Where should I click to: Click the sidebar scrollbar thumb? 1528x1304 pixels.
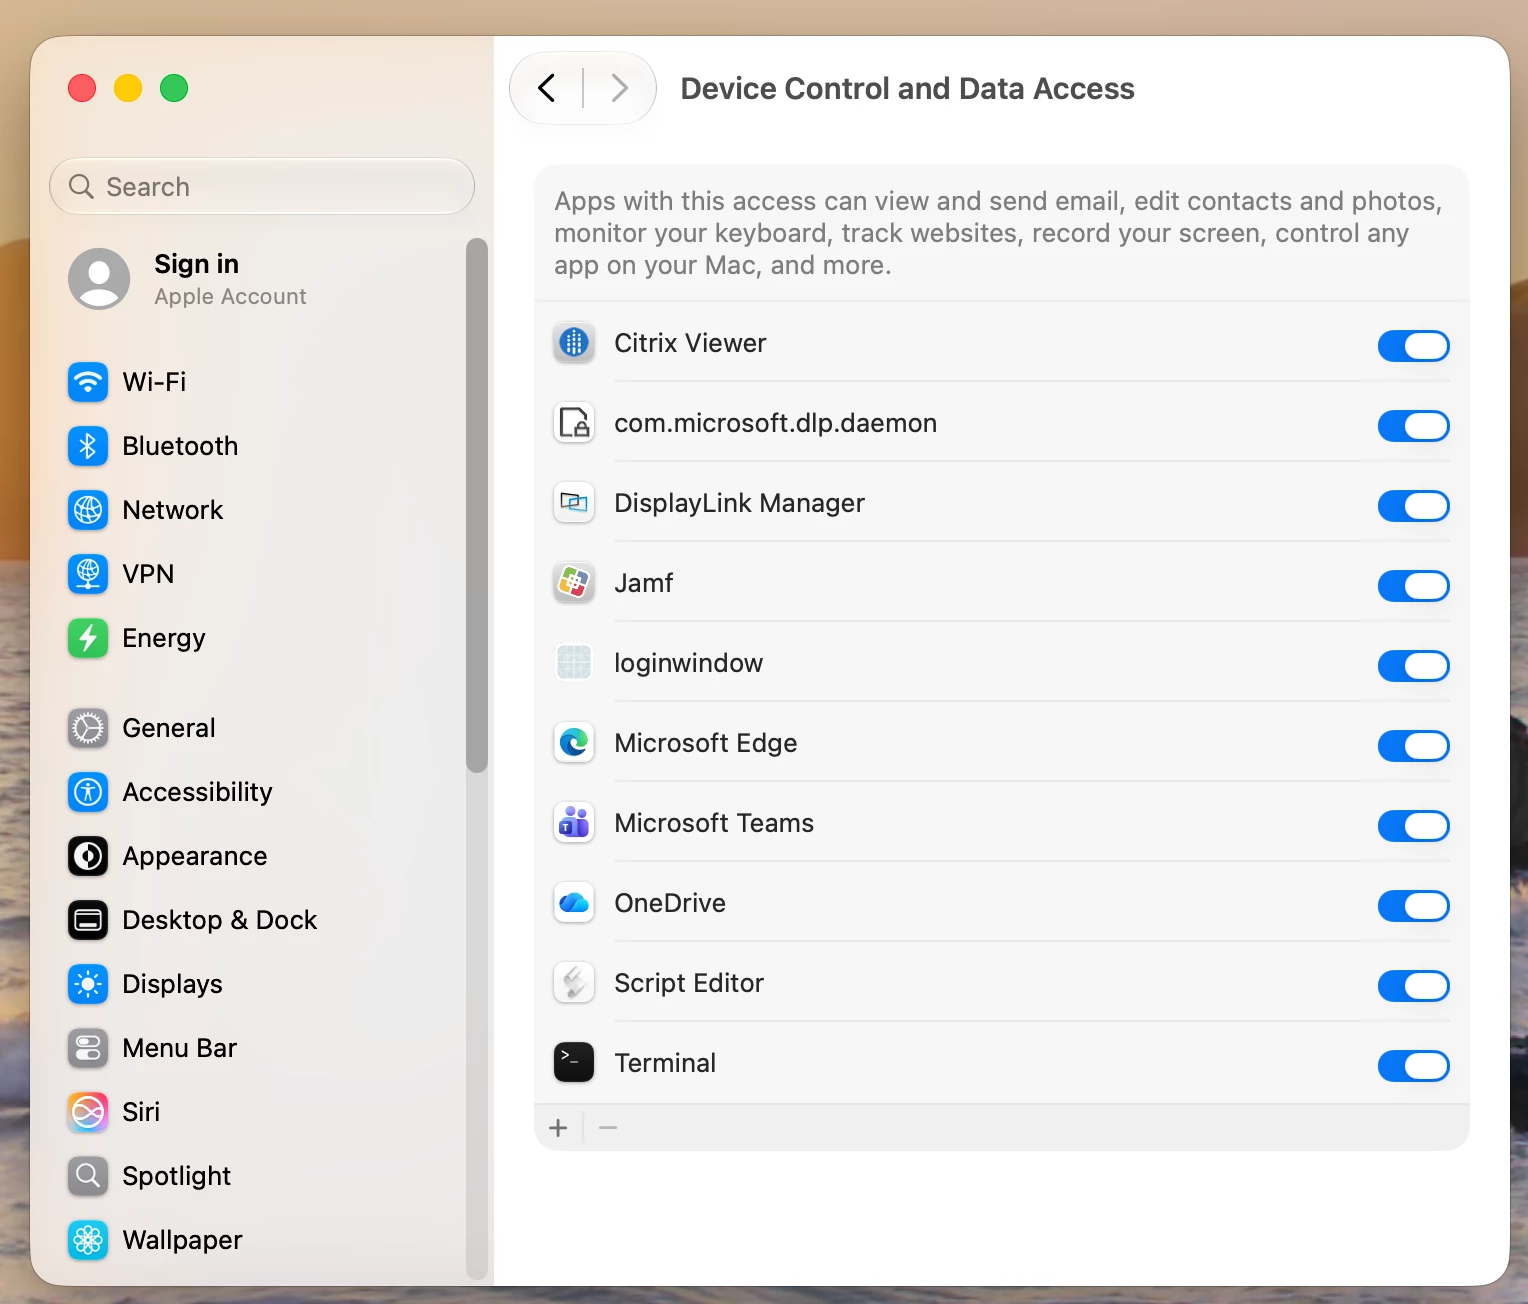477,505
